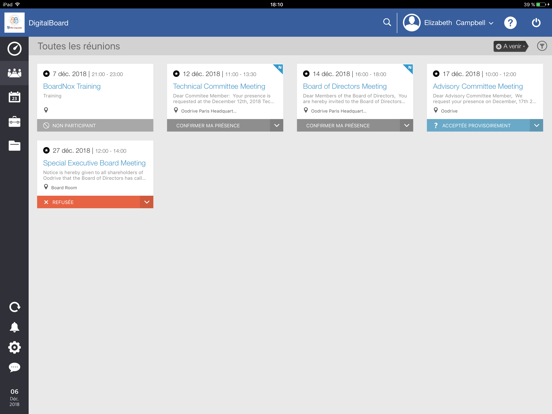
Task: Click the Acceptée provisoirement button
Action: (478, 125)
